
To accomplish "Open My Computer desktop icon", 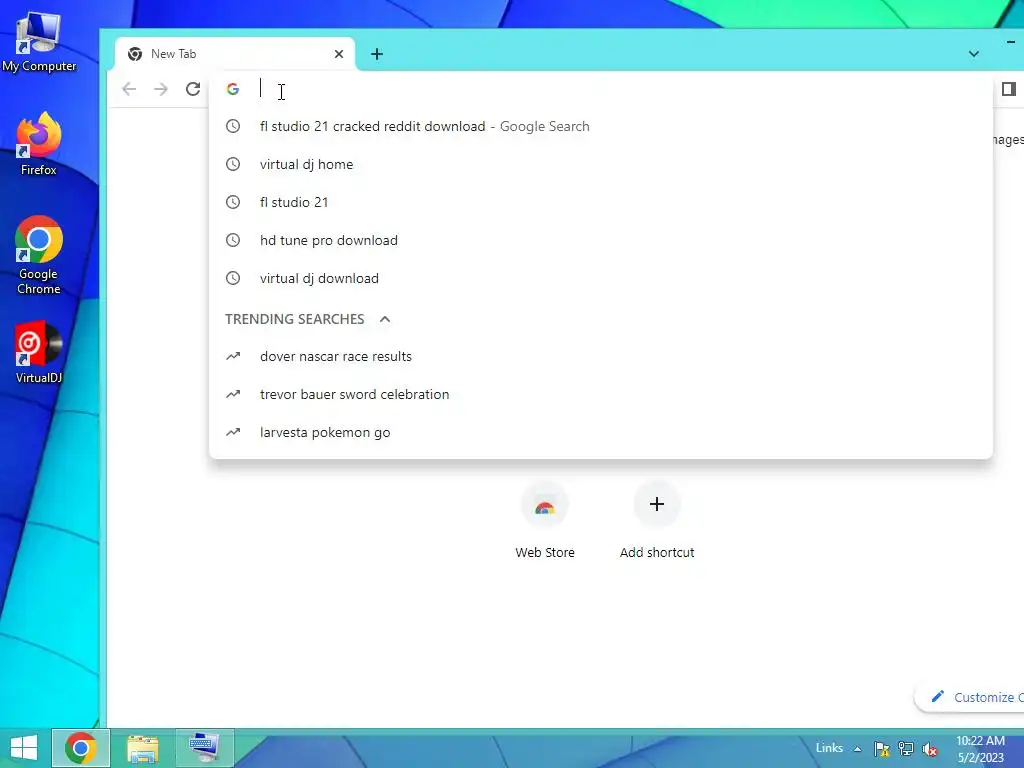I will coord(39,42).
